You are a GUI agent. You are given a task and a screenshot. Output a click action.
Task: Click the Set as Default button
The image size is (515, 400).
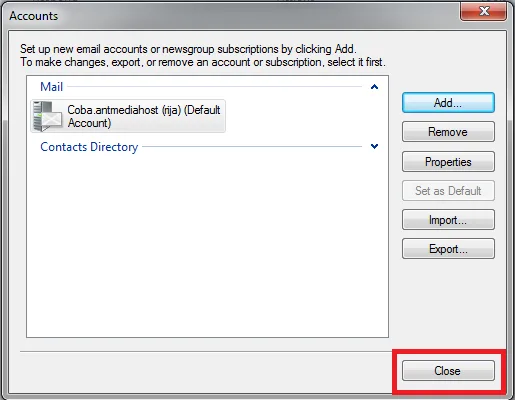click(x=448, y=191)
